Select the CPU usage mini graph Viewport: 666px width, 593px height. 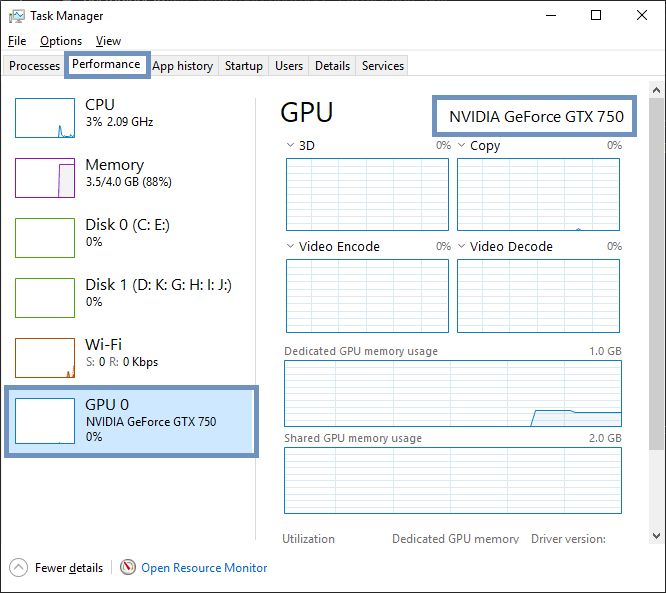[x=45, y=118]
